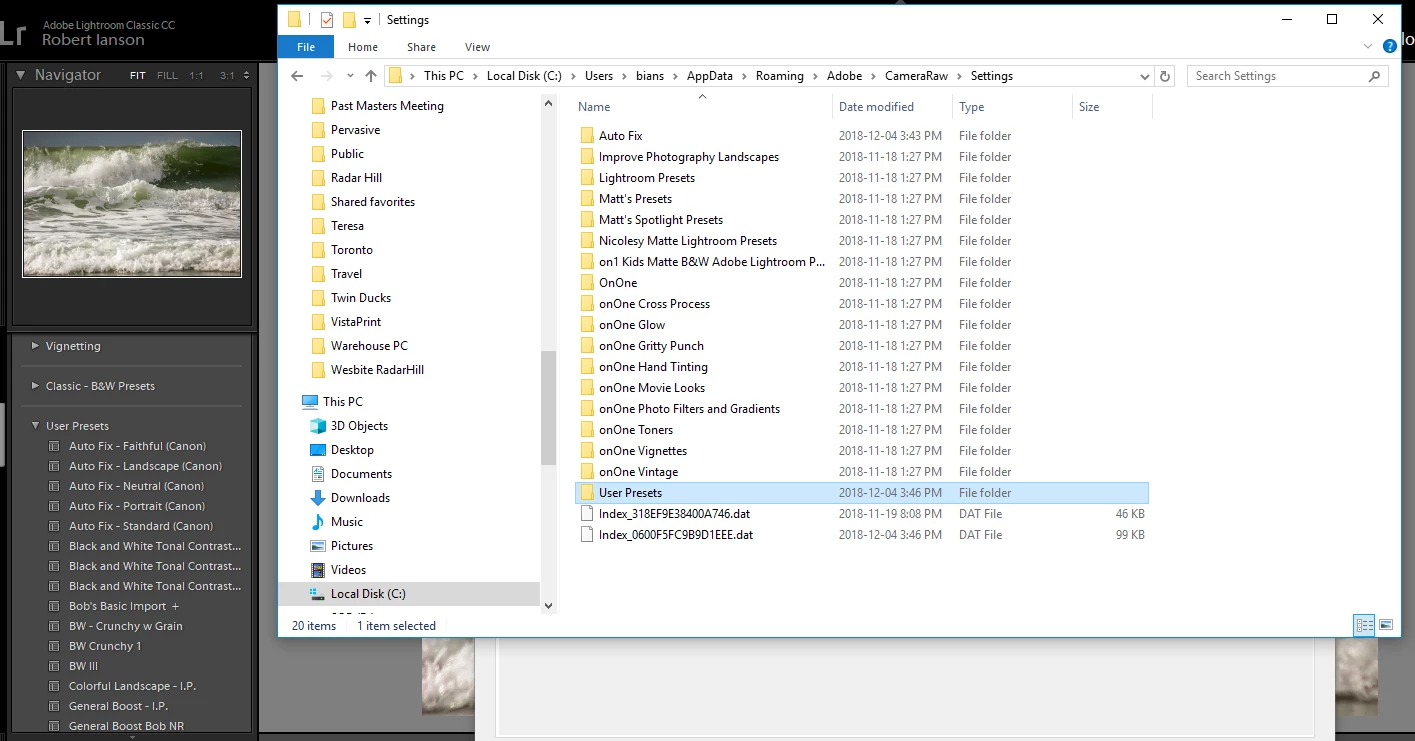
Task: Apply Auto Fix - Landscape (Canon) preset
Action: pos(145,466)
